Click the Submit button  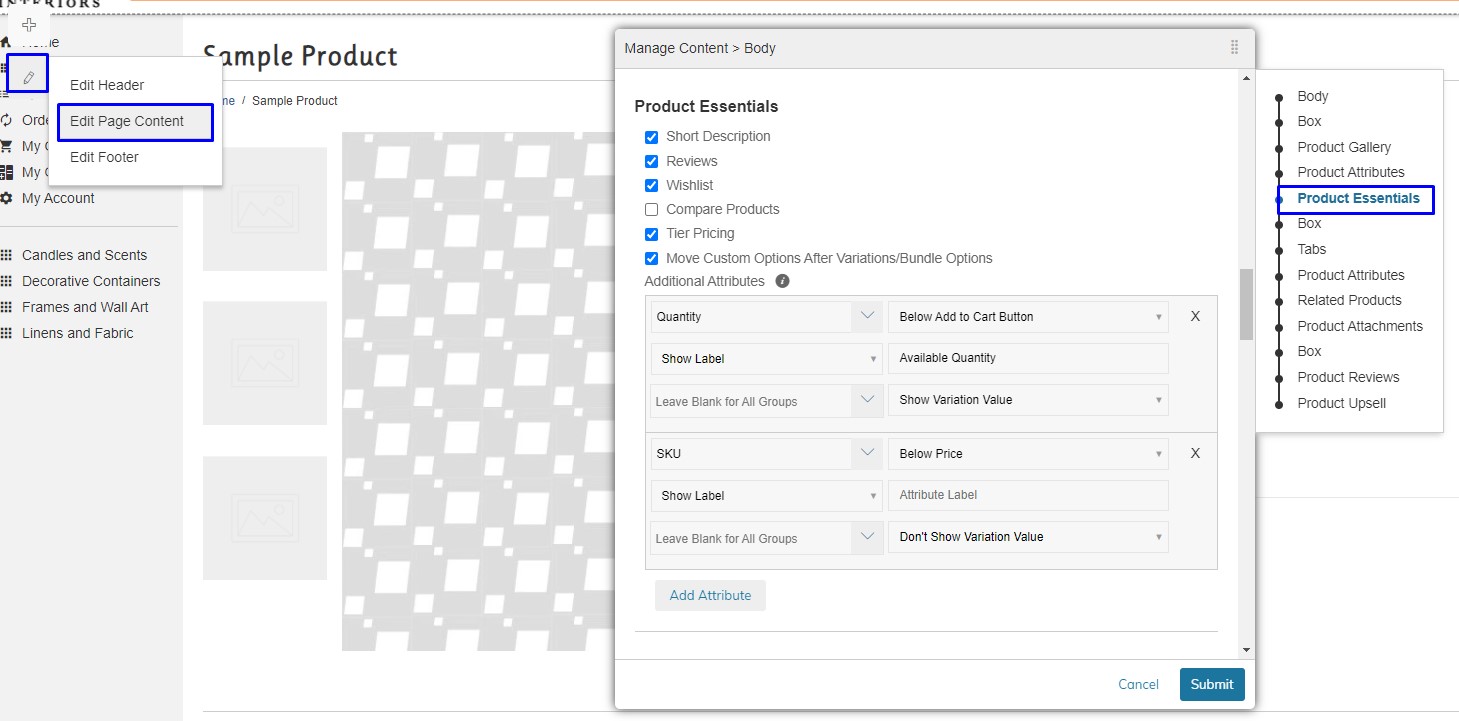tap(1212, 684)
